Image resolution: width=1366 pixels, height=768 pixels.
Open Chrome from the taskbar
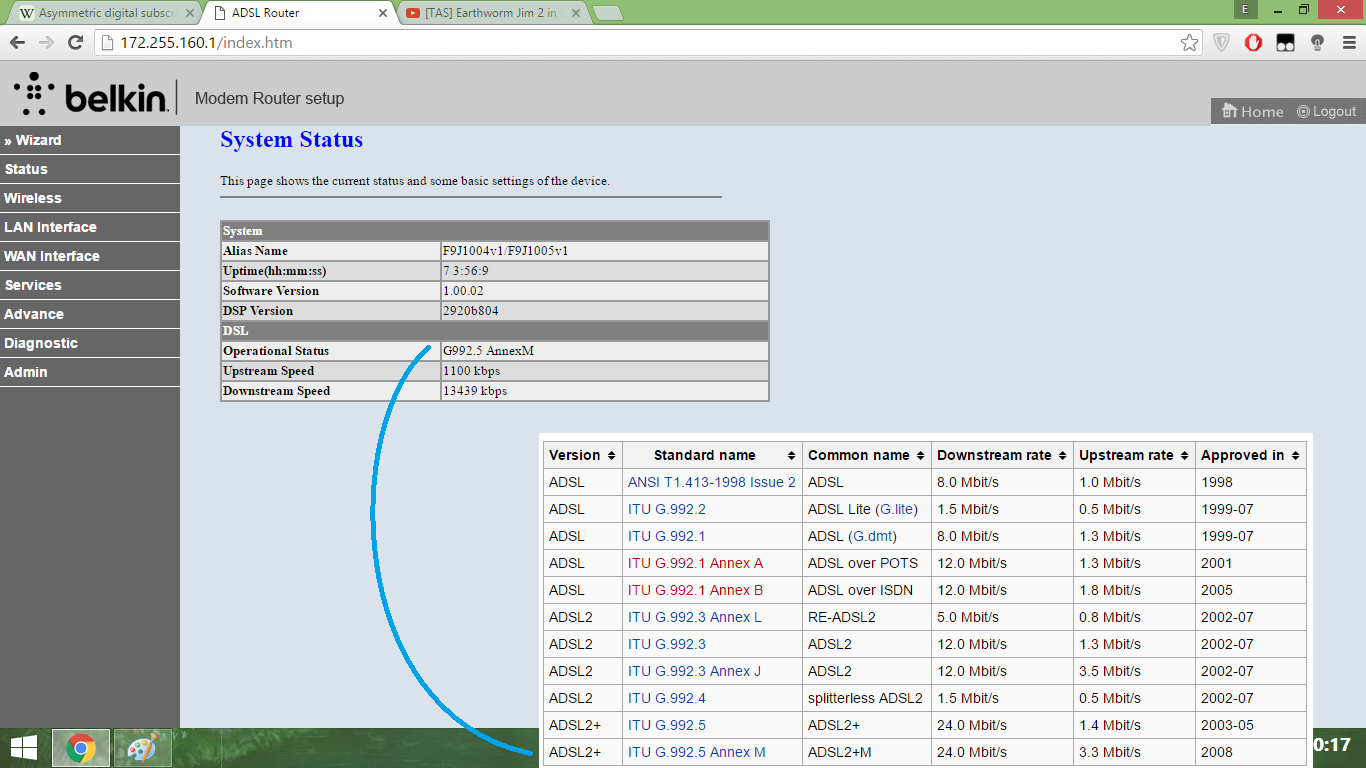pyautogui.click(x=81, y=748)
